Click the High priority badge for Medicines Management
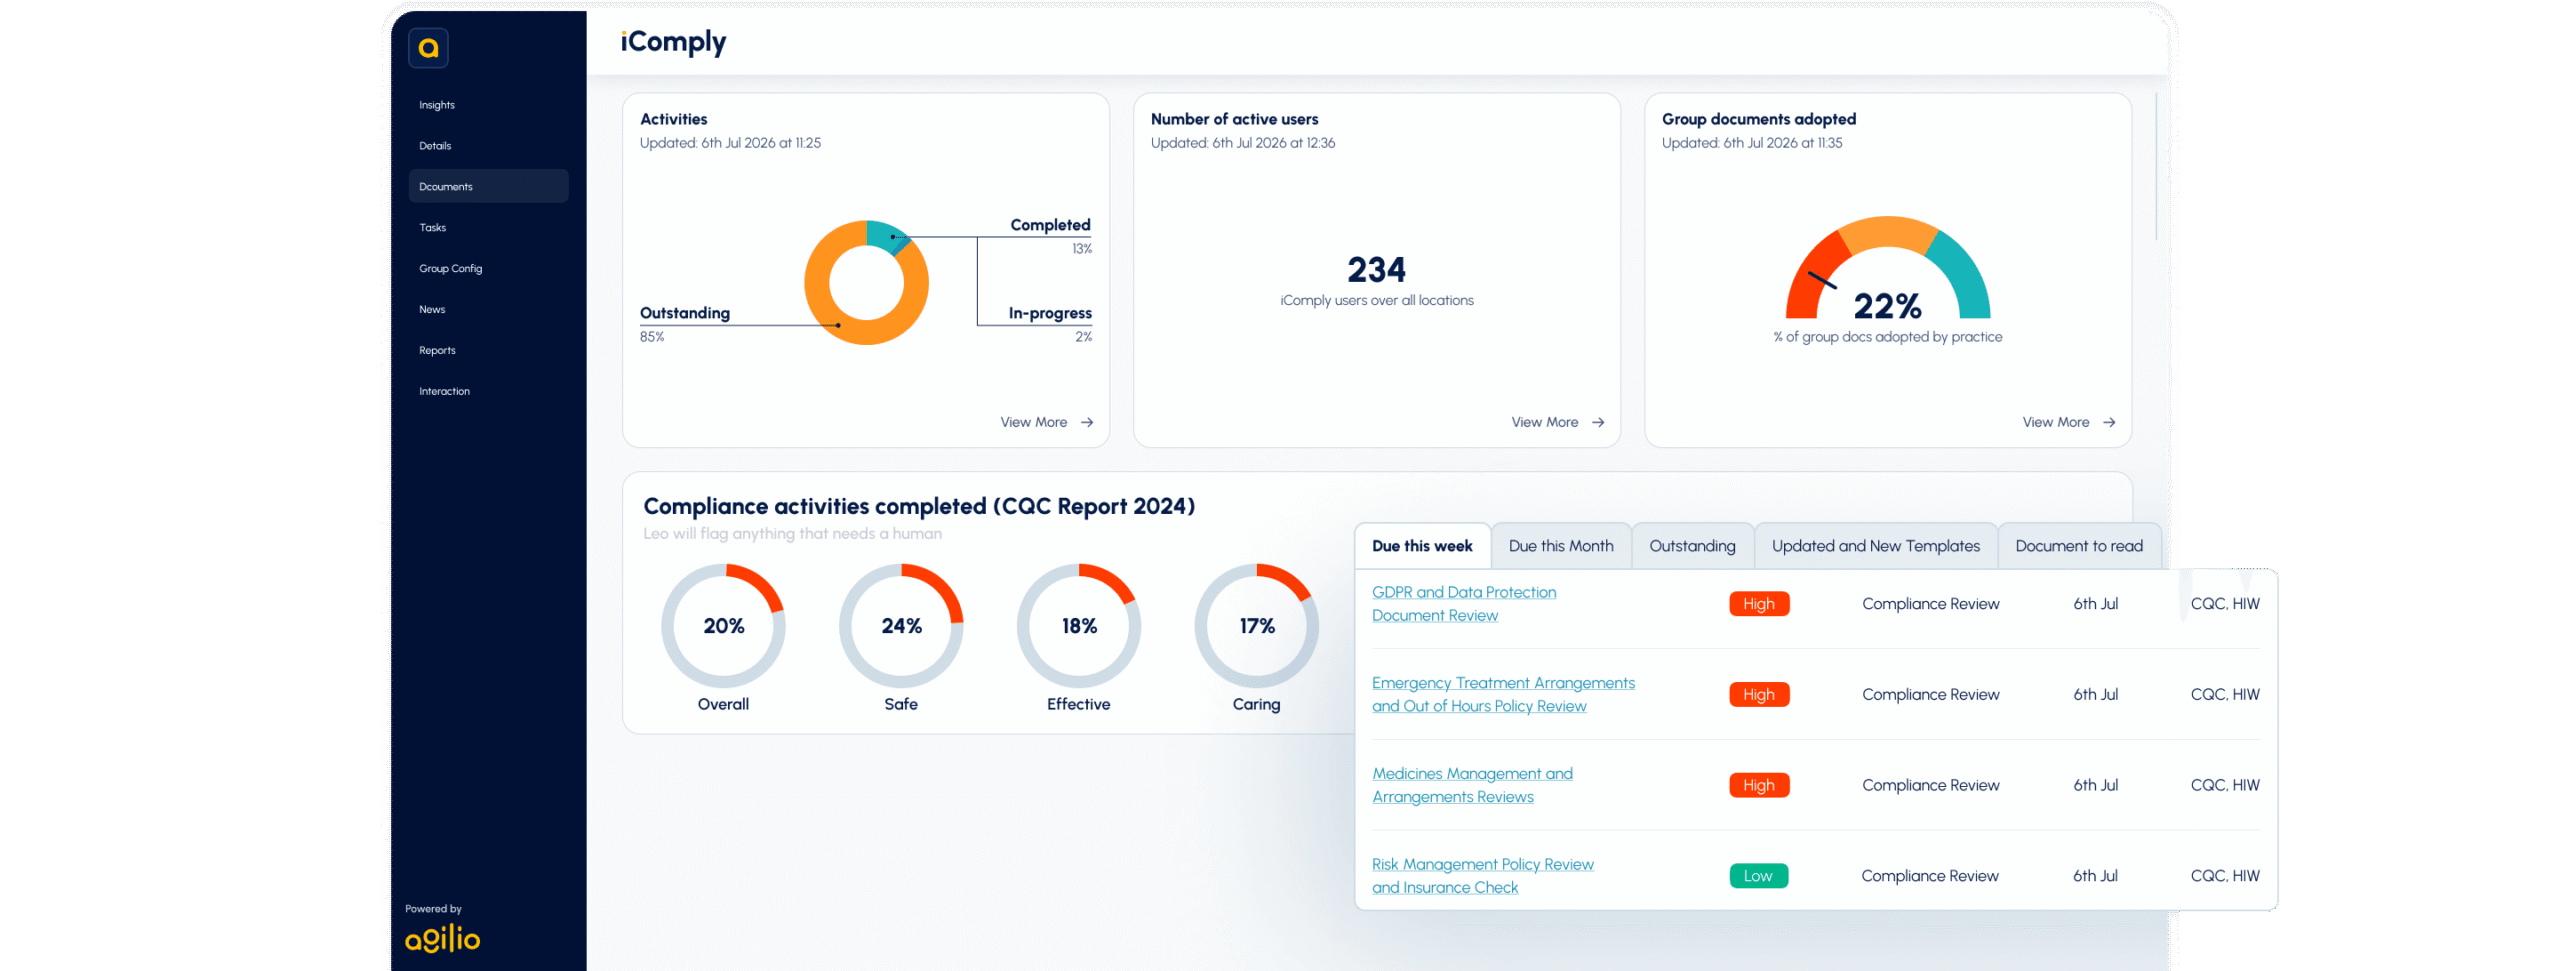2560x971 pixels. tap(1759, 785)
